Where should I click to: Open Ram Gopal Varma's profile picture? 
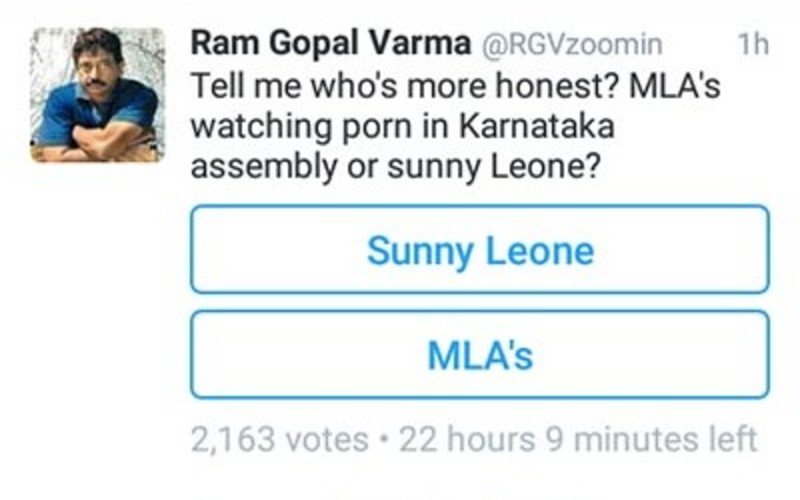pyautogui.click(x=97, y=95)
